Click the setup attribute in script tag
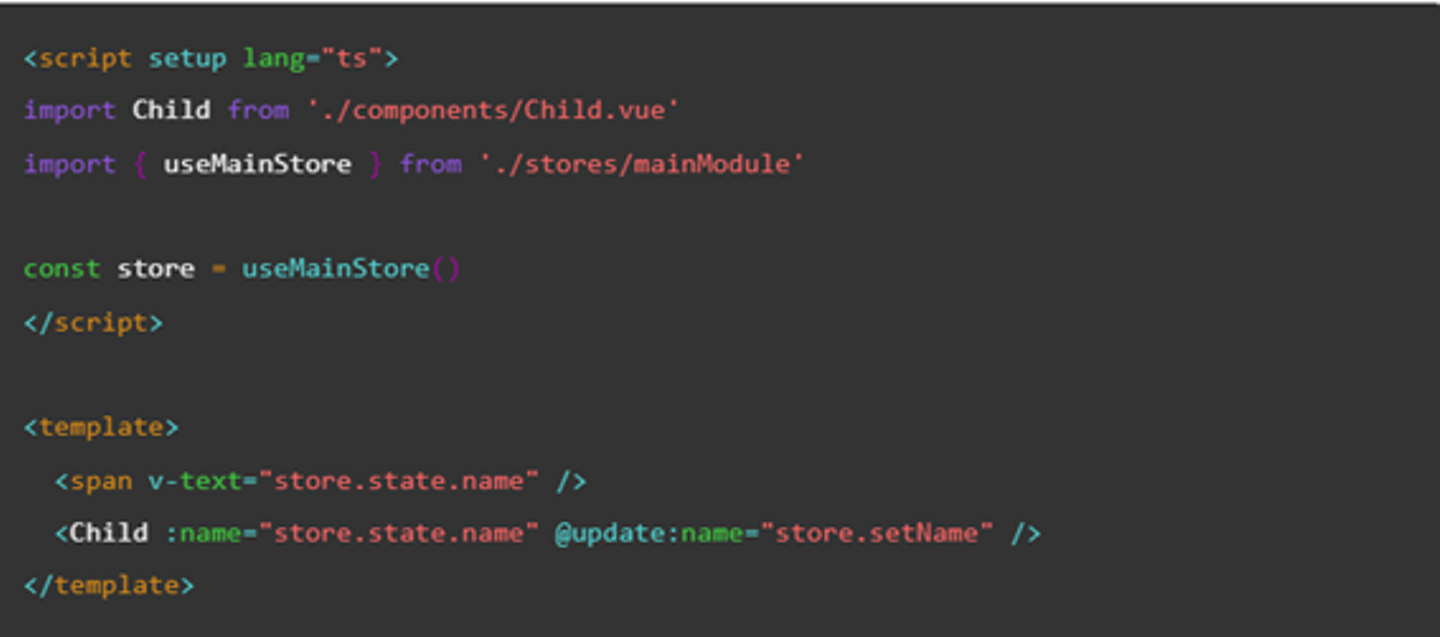This screenshot has height=637, width=1440. (187, 59)
